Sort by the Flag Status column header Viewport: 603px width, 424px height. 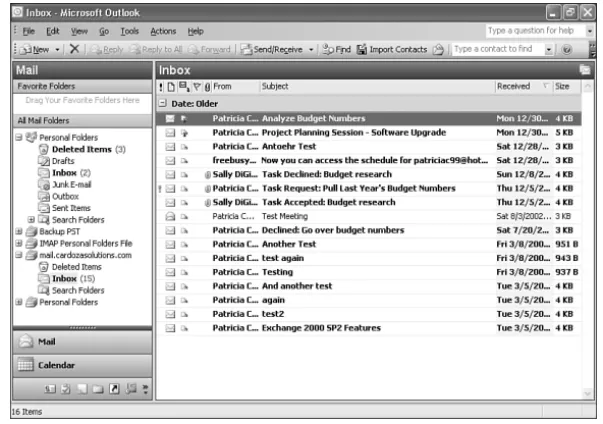pos(197,87)
